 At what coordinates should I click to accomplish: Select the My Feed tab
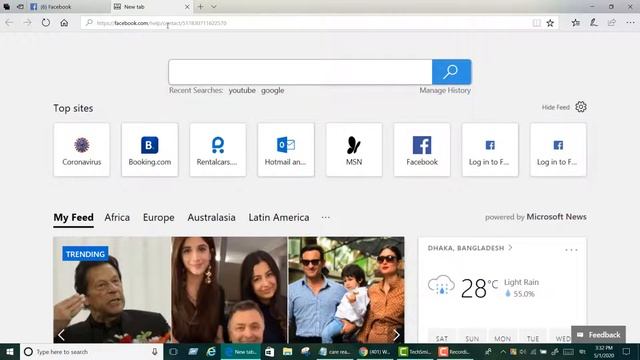[x=73, y=218]
